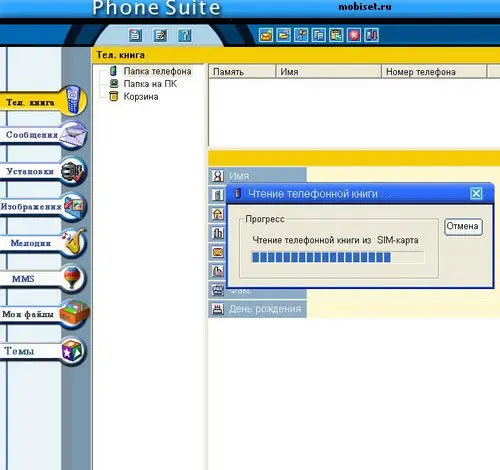500x470 pixels.
Task: Click the Имя input field
Action: coord(403,175)
